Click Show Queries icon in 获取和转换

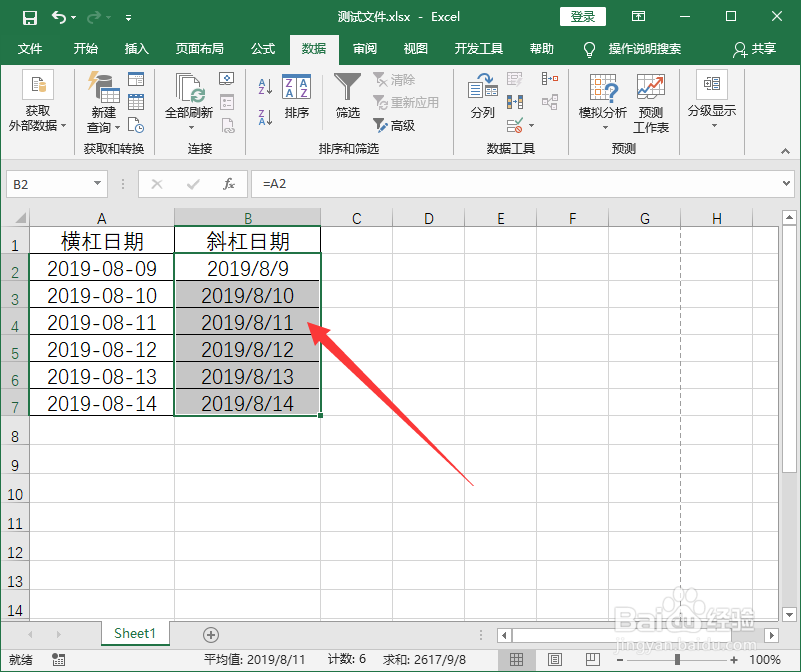point(136,79)
